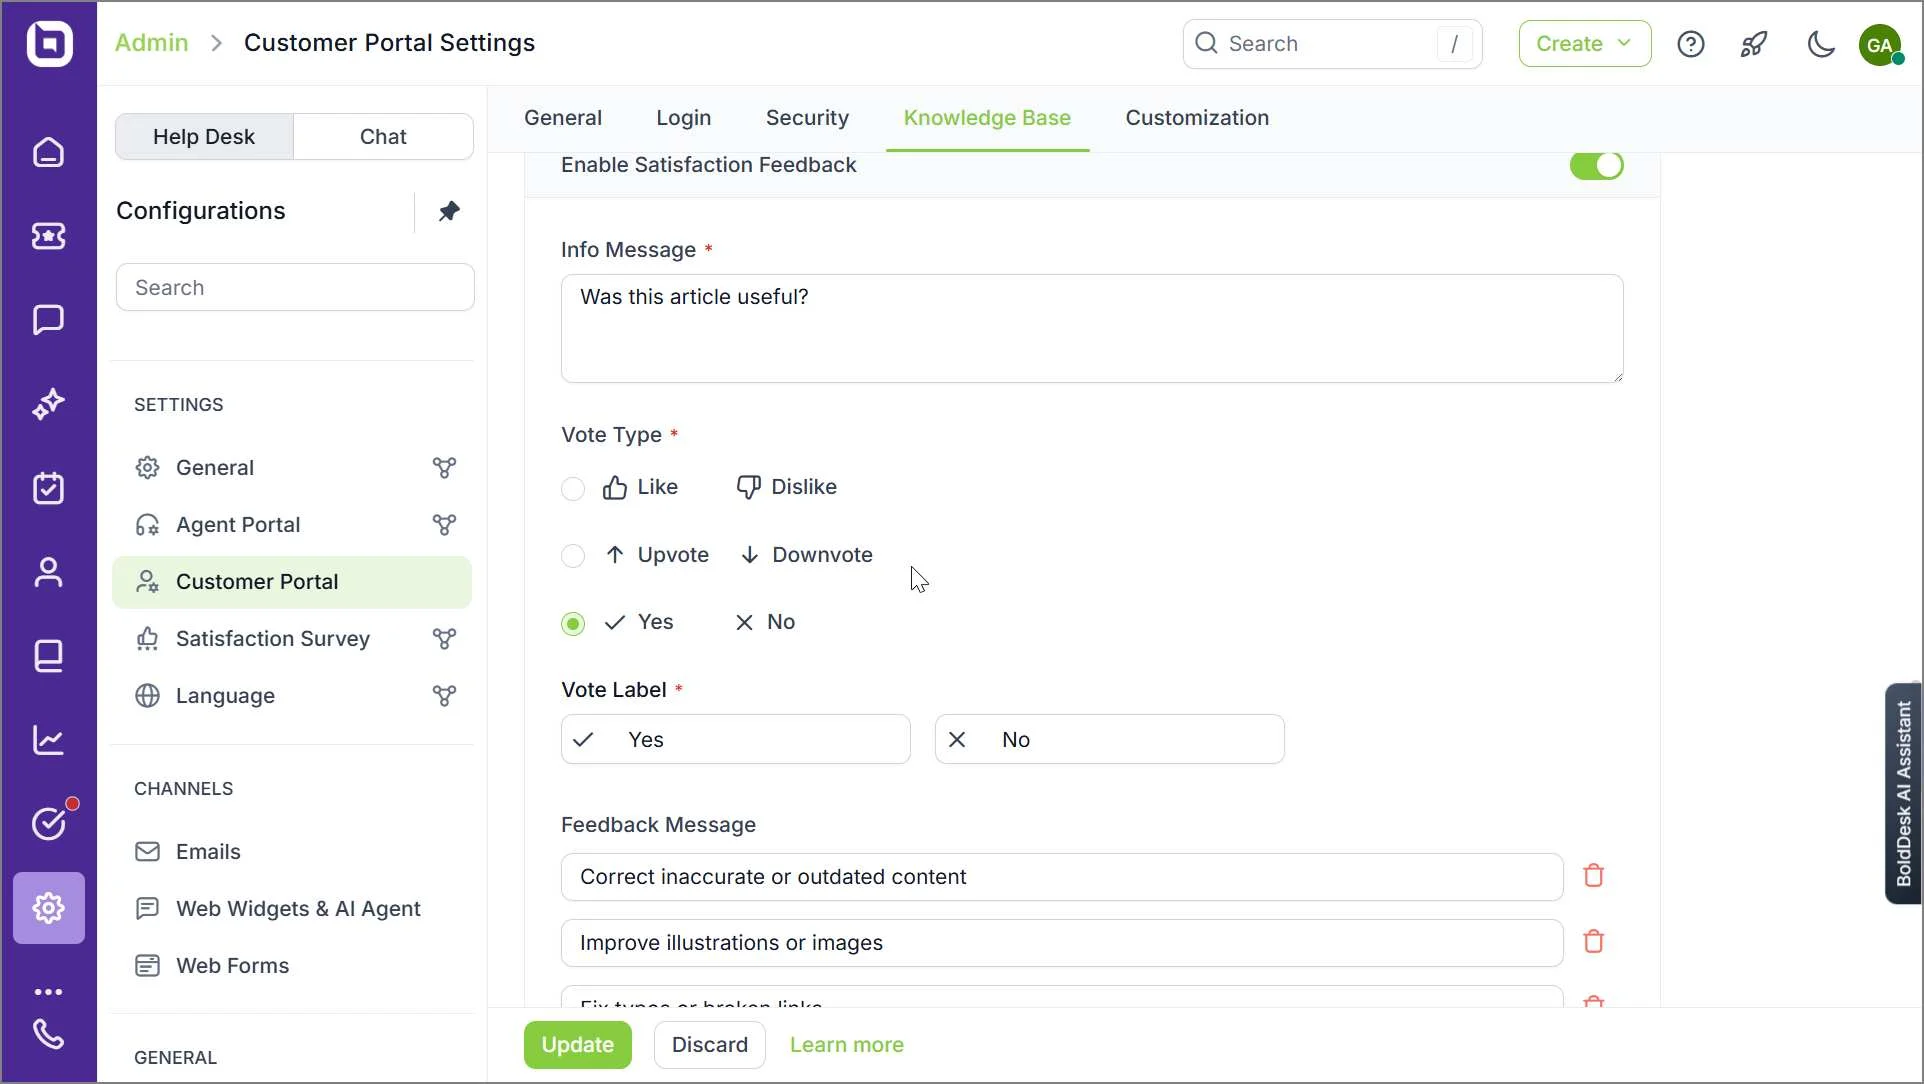The height and width of the screenshot is (1084, 1924).
Task: Open the Learn more link
Action: coord(846,1044)
